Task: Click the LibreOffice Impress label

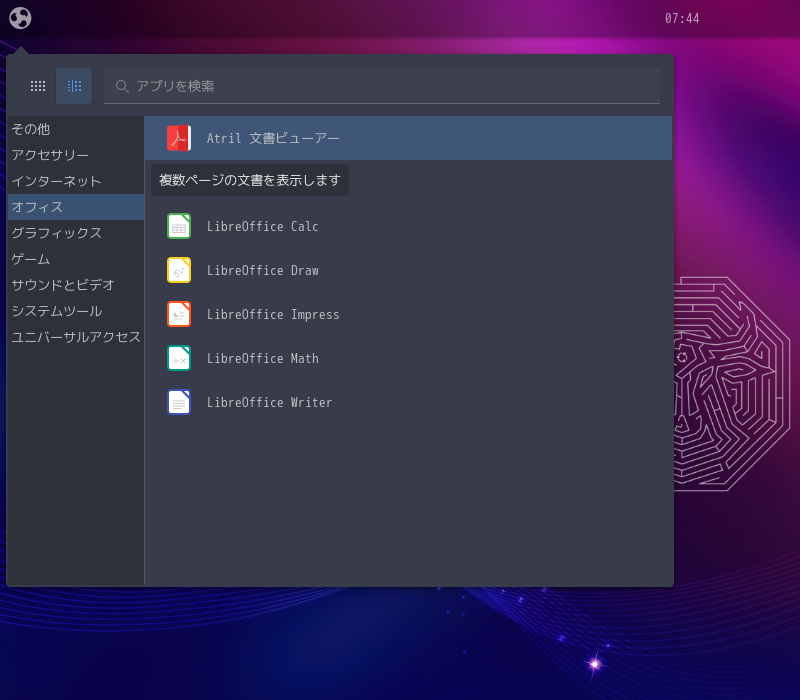Action: click(x=273, y=314)
